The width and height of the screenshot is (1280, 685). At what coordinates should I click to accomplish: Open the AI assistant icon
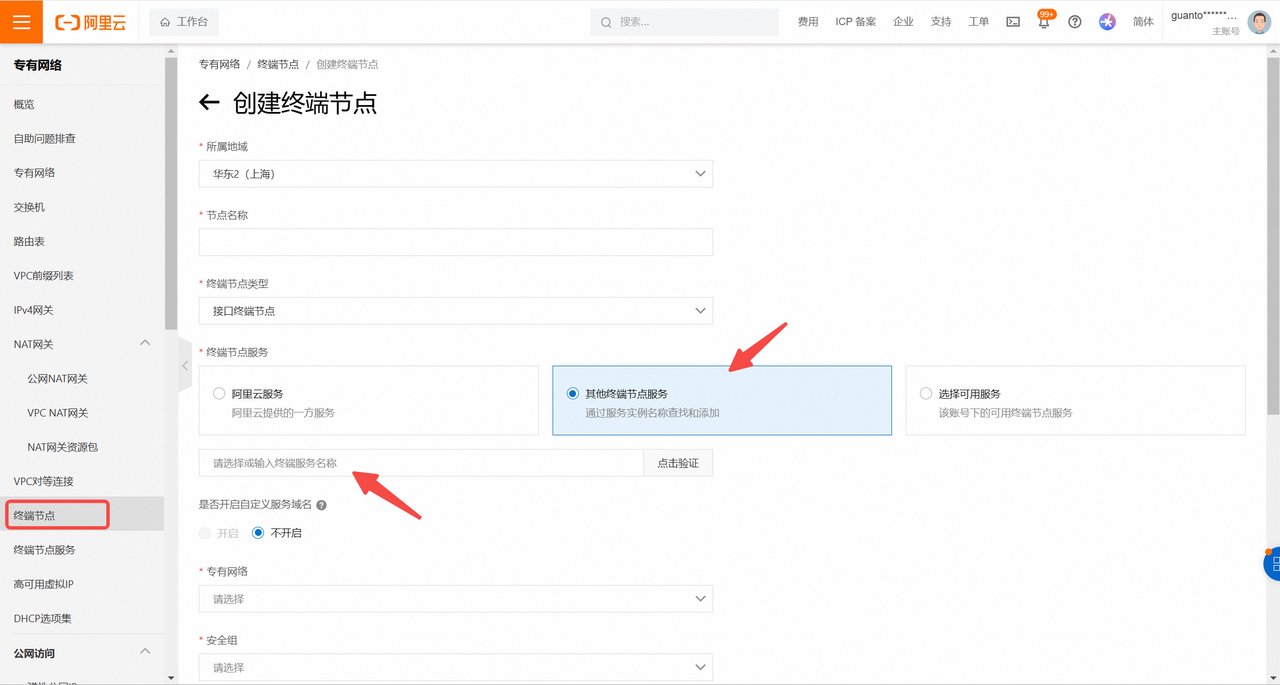click(1107, 22)
